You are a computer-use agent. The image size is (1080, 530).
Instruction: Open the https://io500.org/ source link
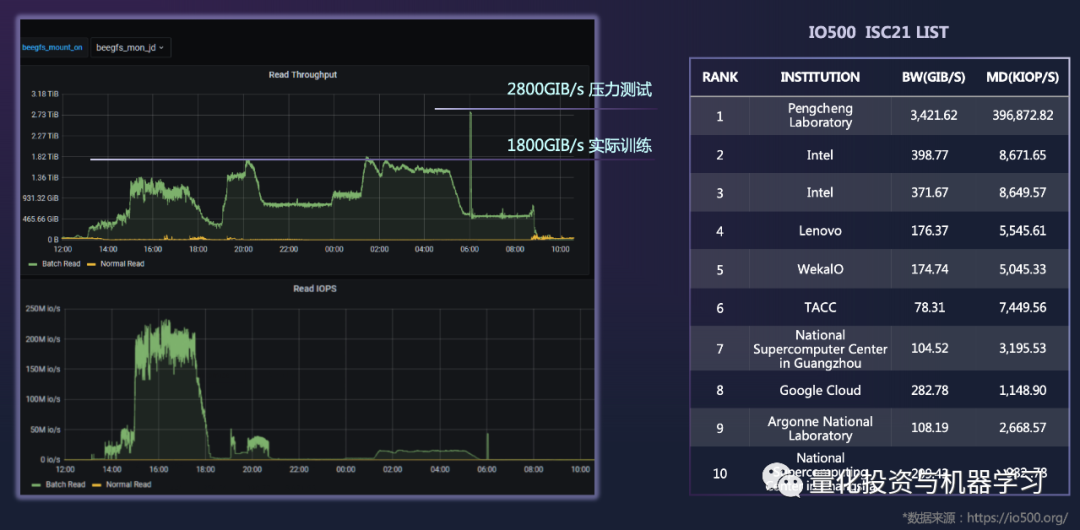[1017, 517]
